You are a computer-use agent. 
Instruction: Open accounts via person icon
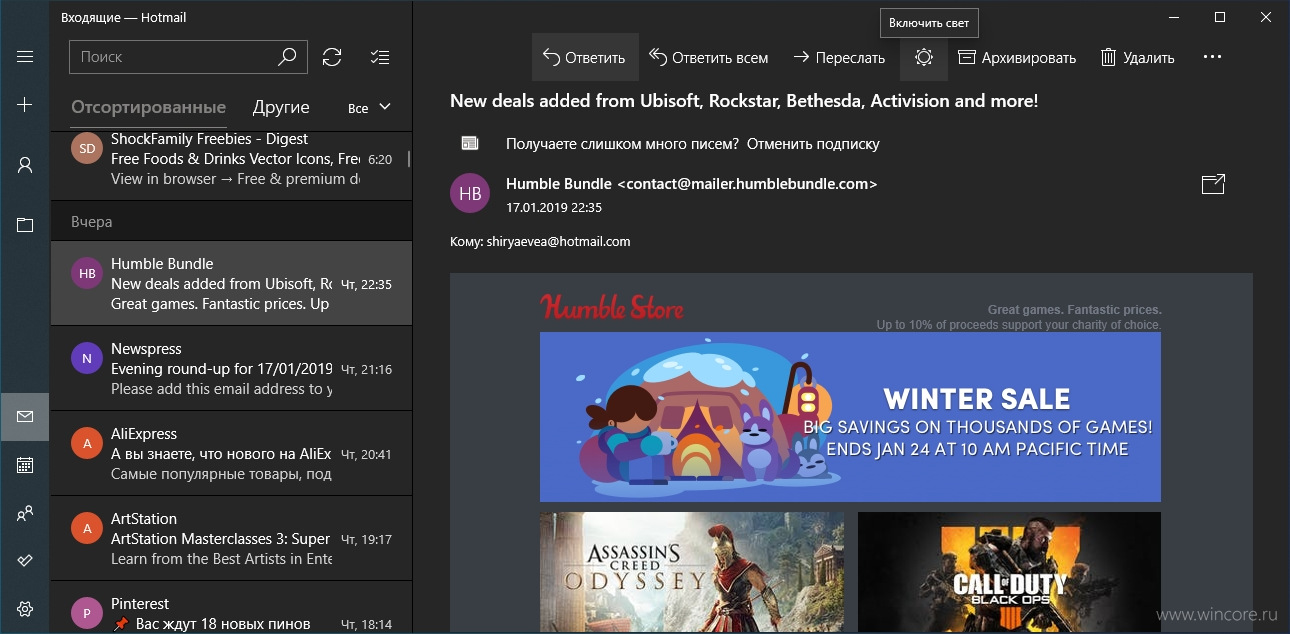(x=25, y=165)
